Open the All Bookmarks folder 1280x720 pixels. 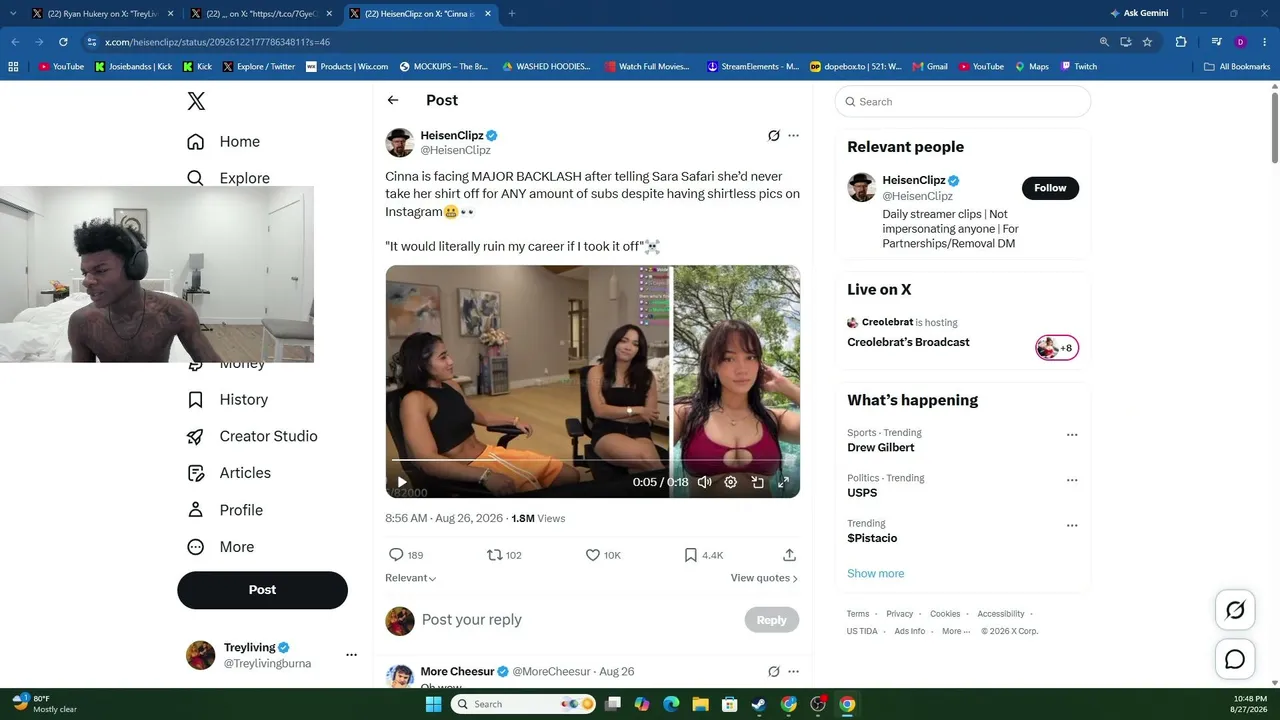1237,67
